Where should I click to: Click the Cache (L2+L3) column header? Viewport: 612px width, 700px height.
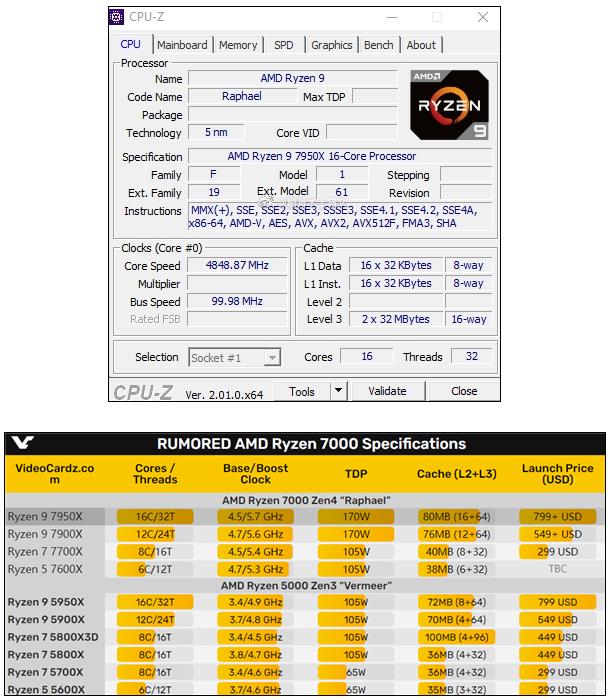[x=457, y=474]
